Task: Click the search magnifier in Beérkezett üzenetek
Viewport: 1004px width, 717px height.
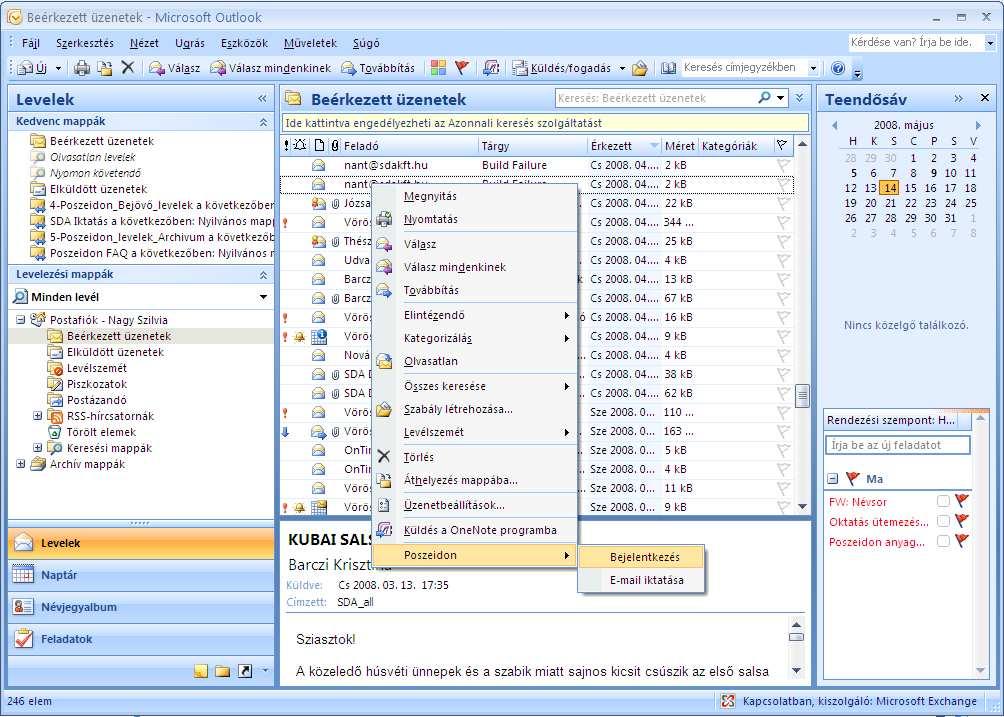Action: point(765,98)
